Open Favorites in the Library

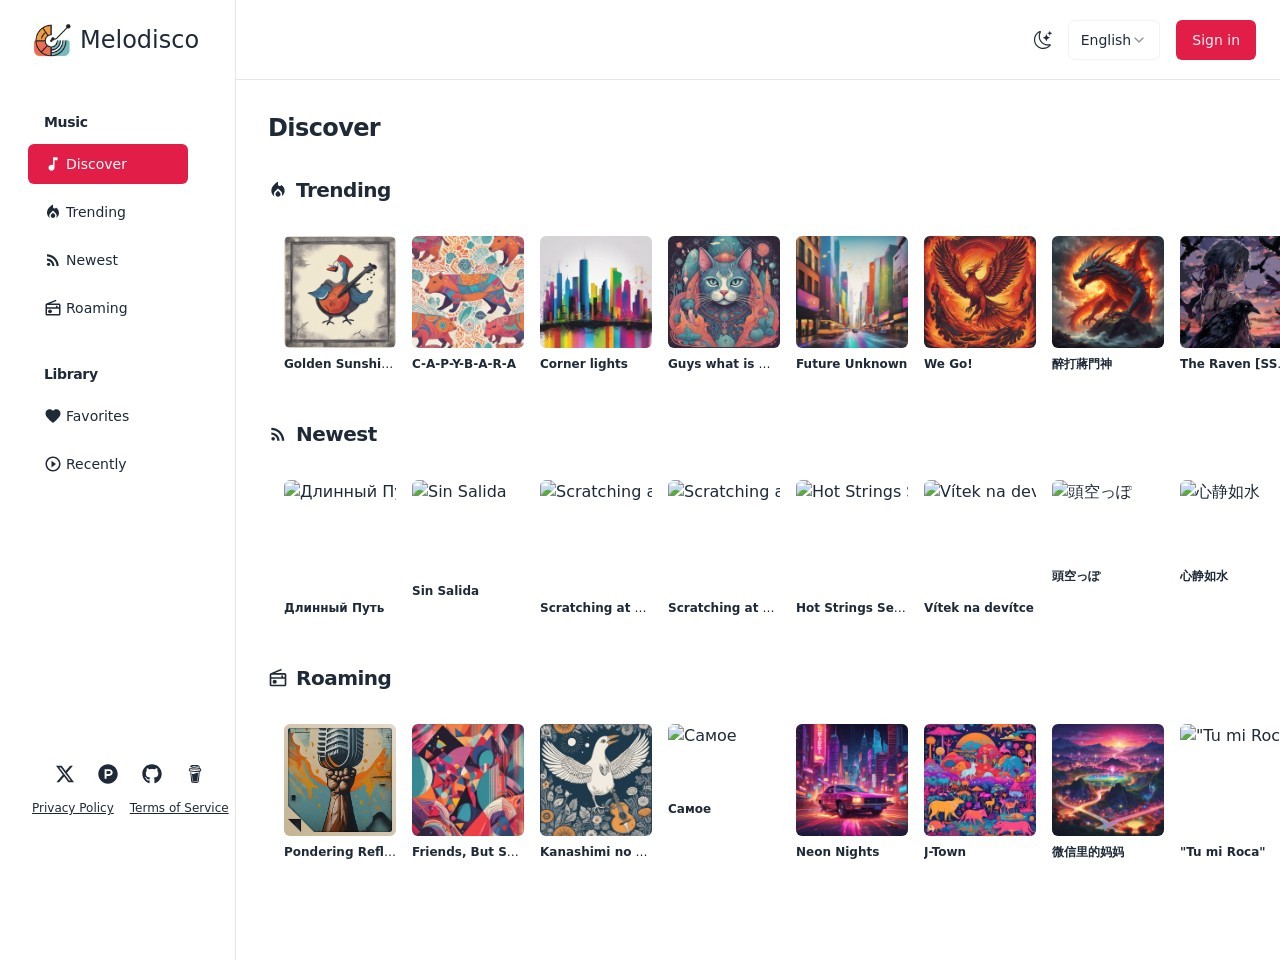[97, 416]
